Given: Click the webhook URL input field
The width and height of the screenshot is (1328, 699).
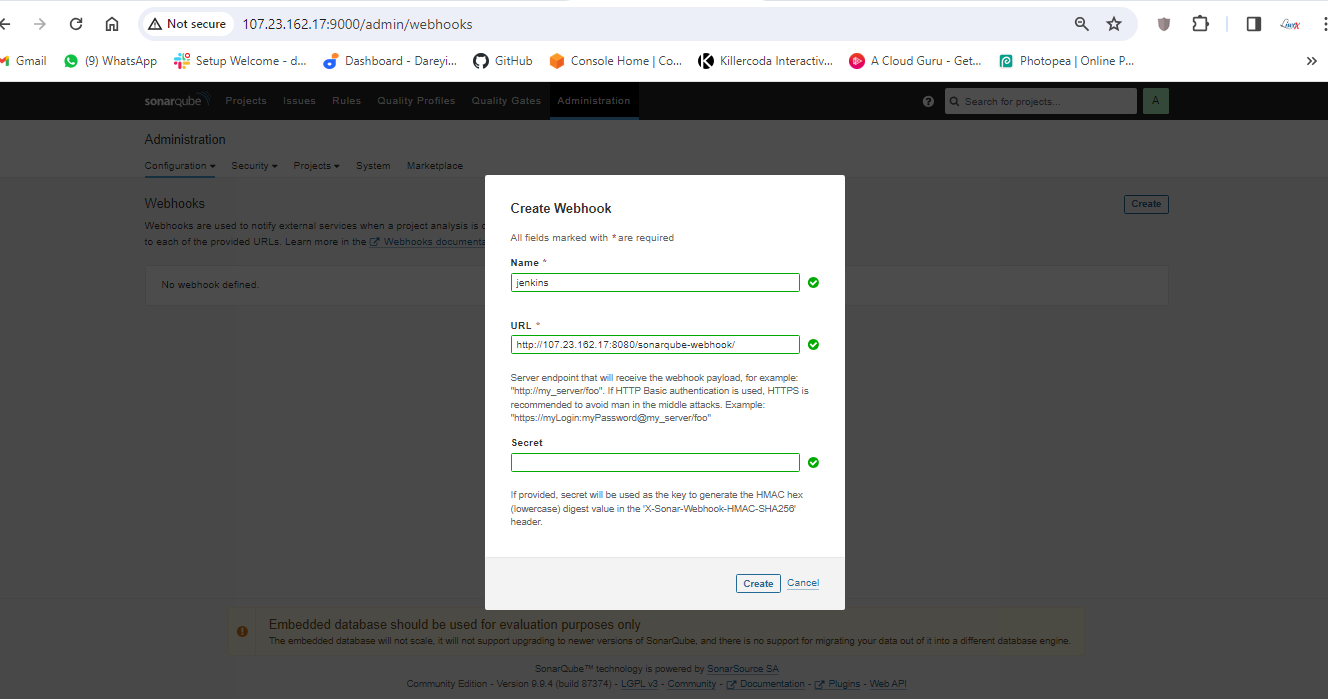Looking at the screenshot, I should click(655, 345).
